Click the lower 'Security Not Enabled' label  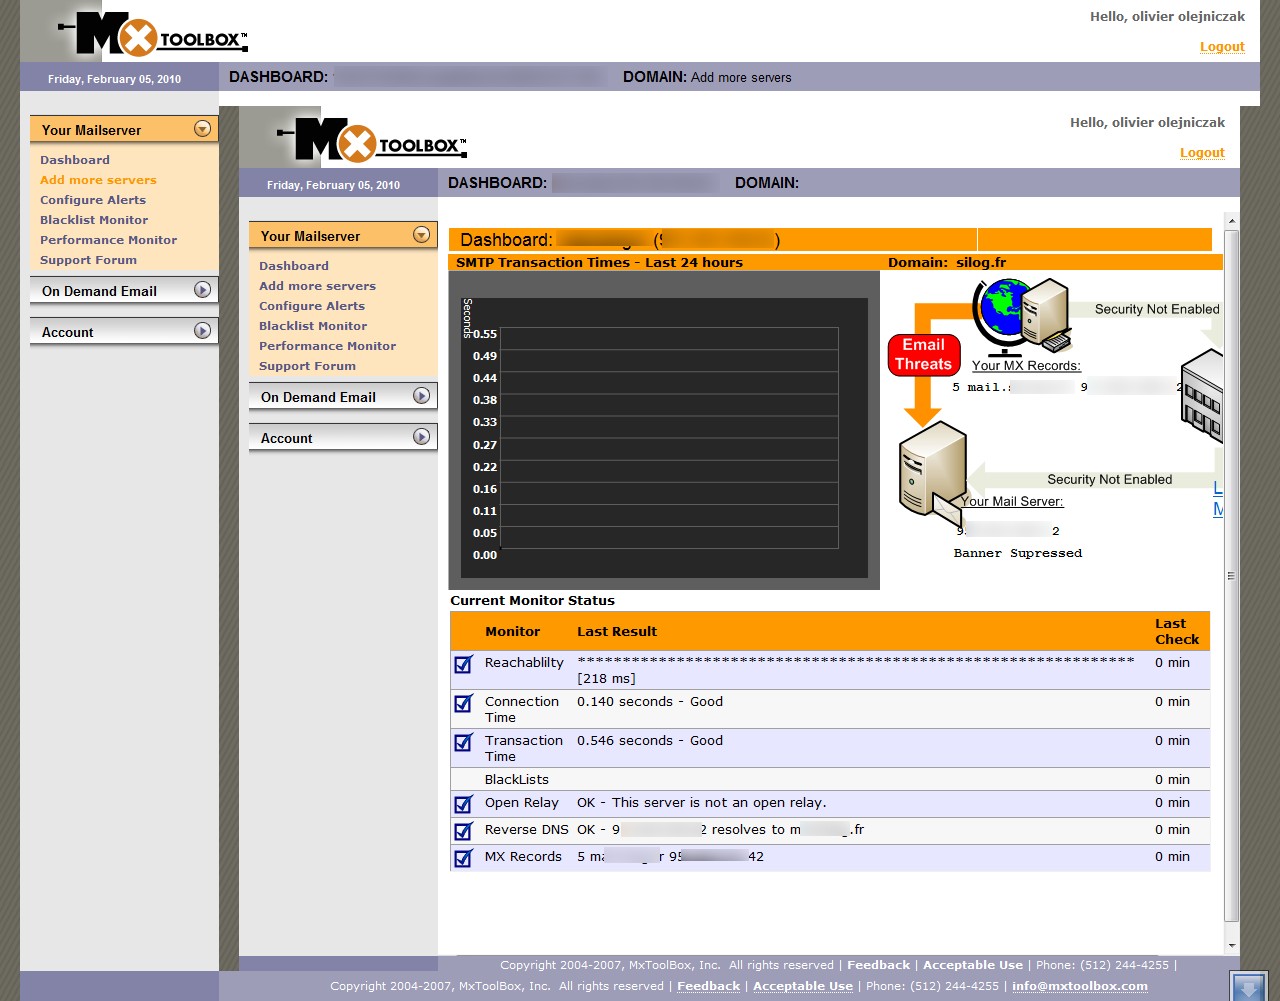point(1109,480)
